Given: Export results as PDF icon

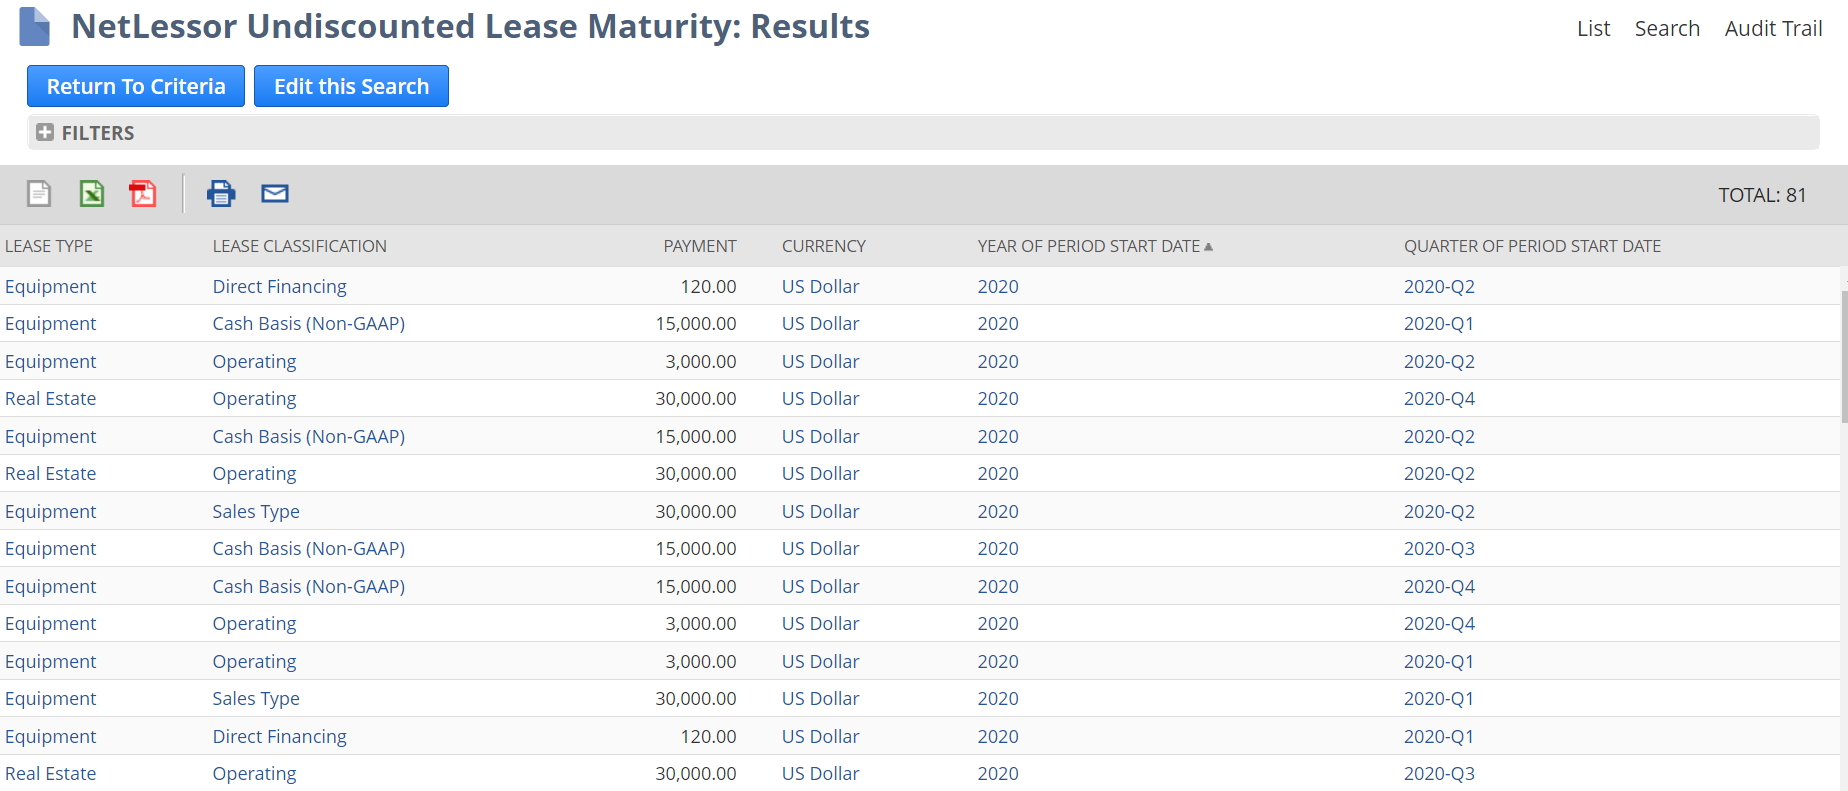Looking at the screenshot, I should click(x=143, y=193).
